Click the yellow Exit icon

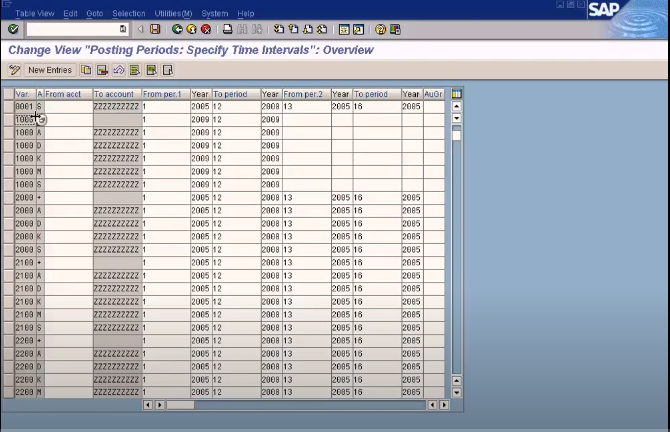tap(191, 29)
